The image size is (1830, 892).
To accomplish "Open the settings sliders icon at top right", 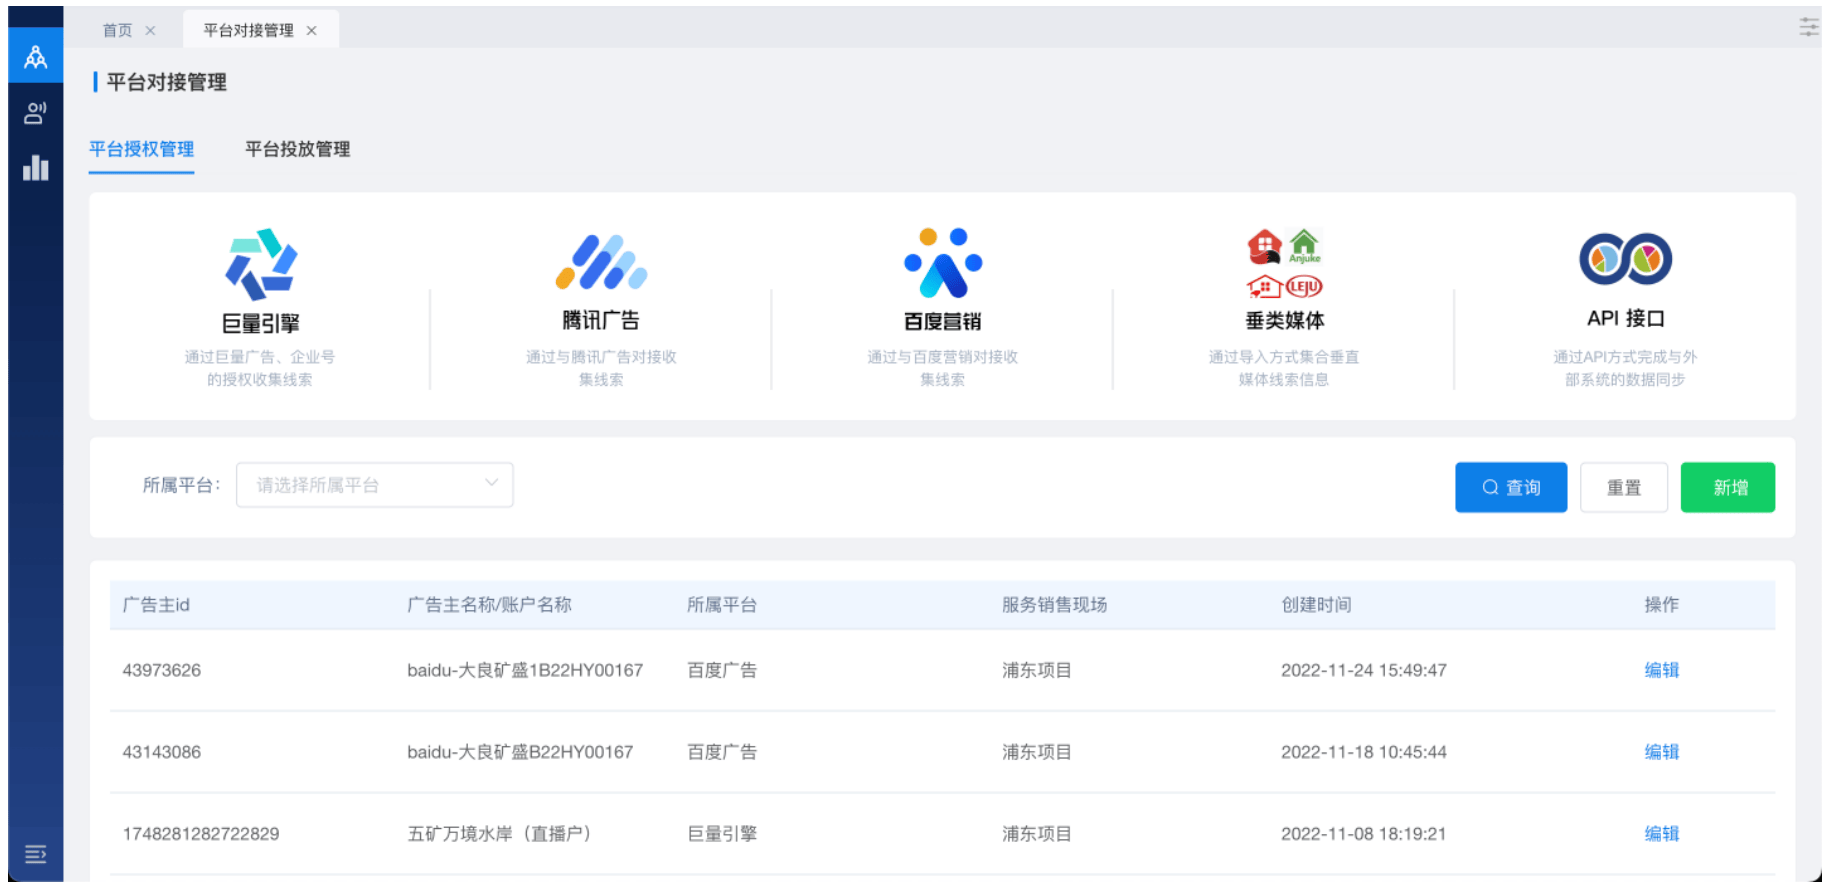I will [1808, 27].
